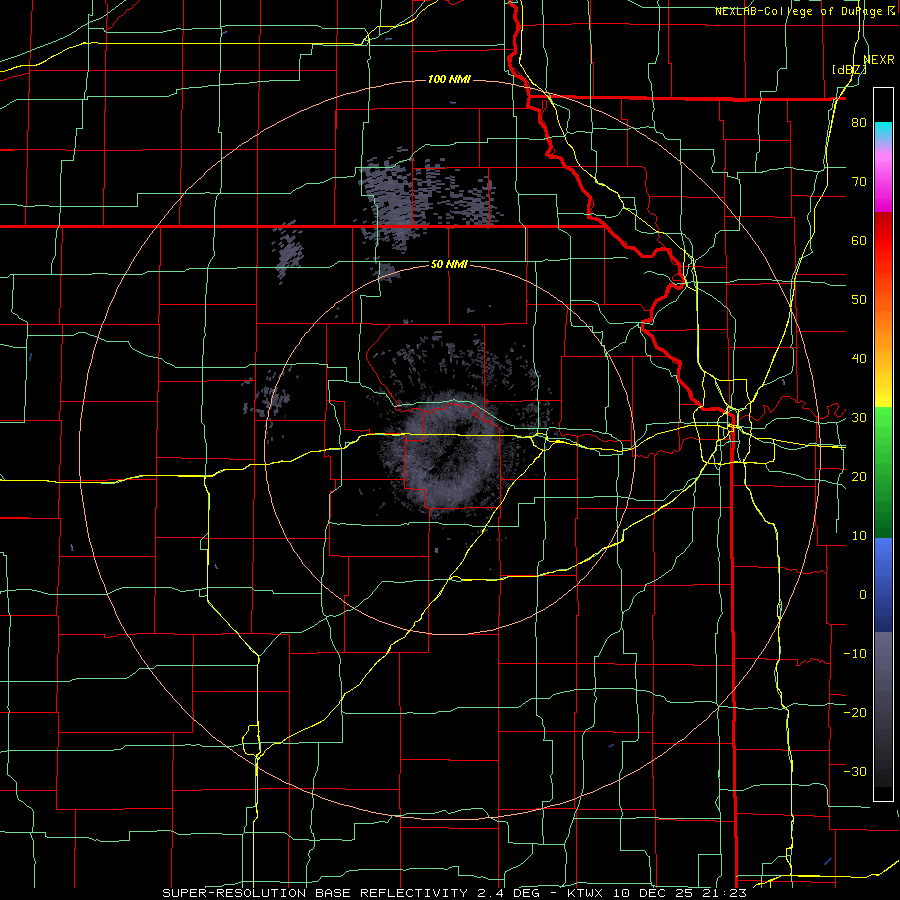This screenshot has width=900, height=900.
Task: Click the 50 NMI range ring label
Action: tap(449, 265)
